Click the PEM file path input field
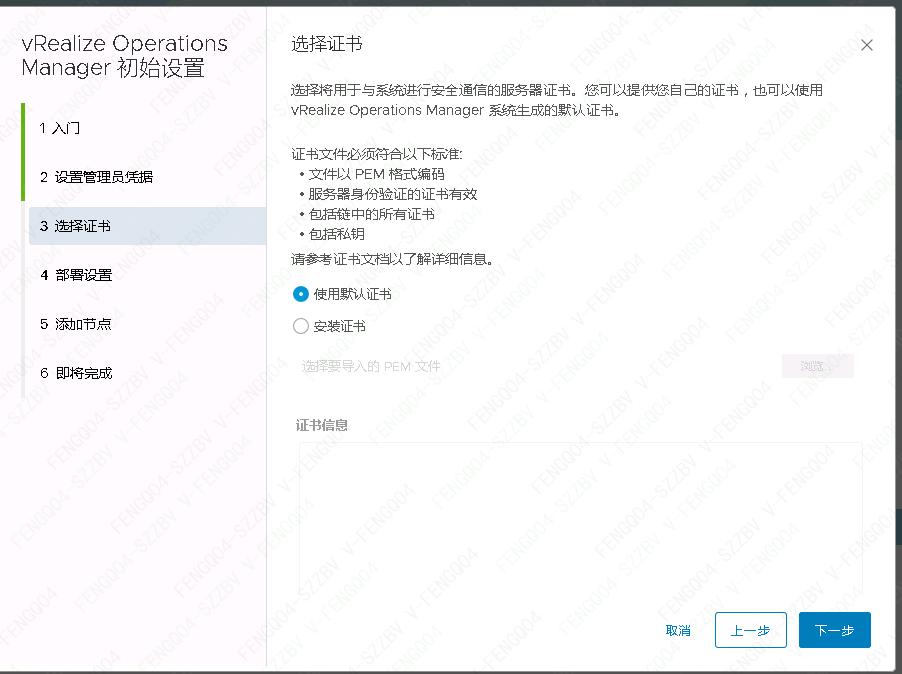This screenshot has height=674, width=902. pyautogui.click(x=535, y=366)
